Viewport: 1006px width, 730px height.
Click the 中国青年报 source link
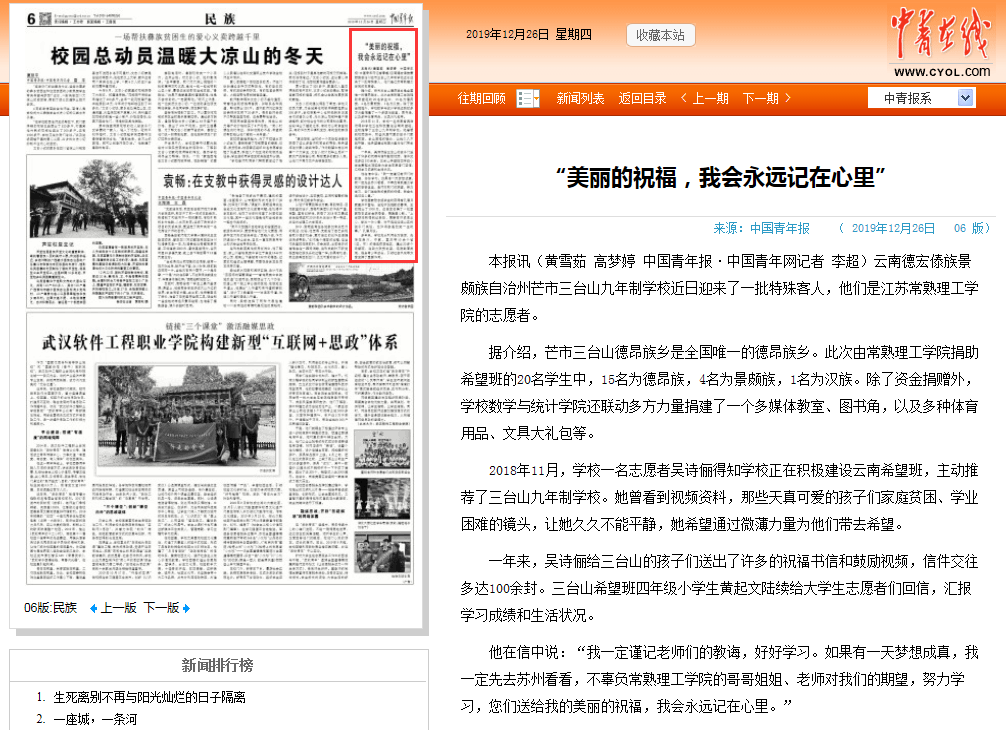tap(780, 228)
